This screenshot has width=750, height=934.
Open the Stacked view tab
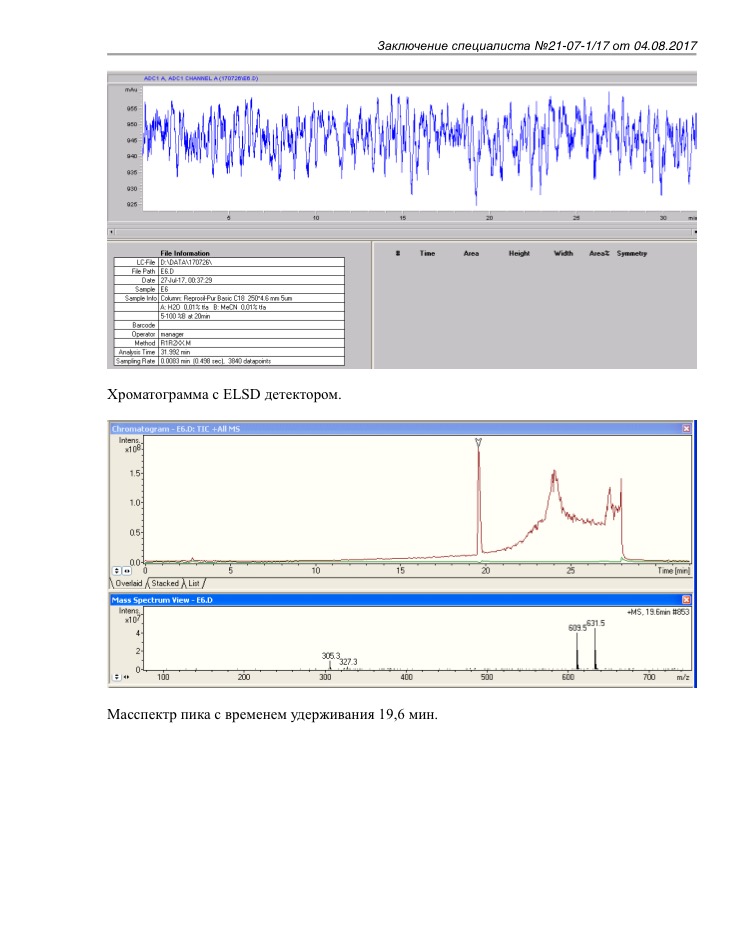tap(165, 583)
